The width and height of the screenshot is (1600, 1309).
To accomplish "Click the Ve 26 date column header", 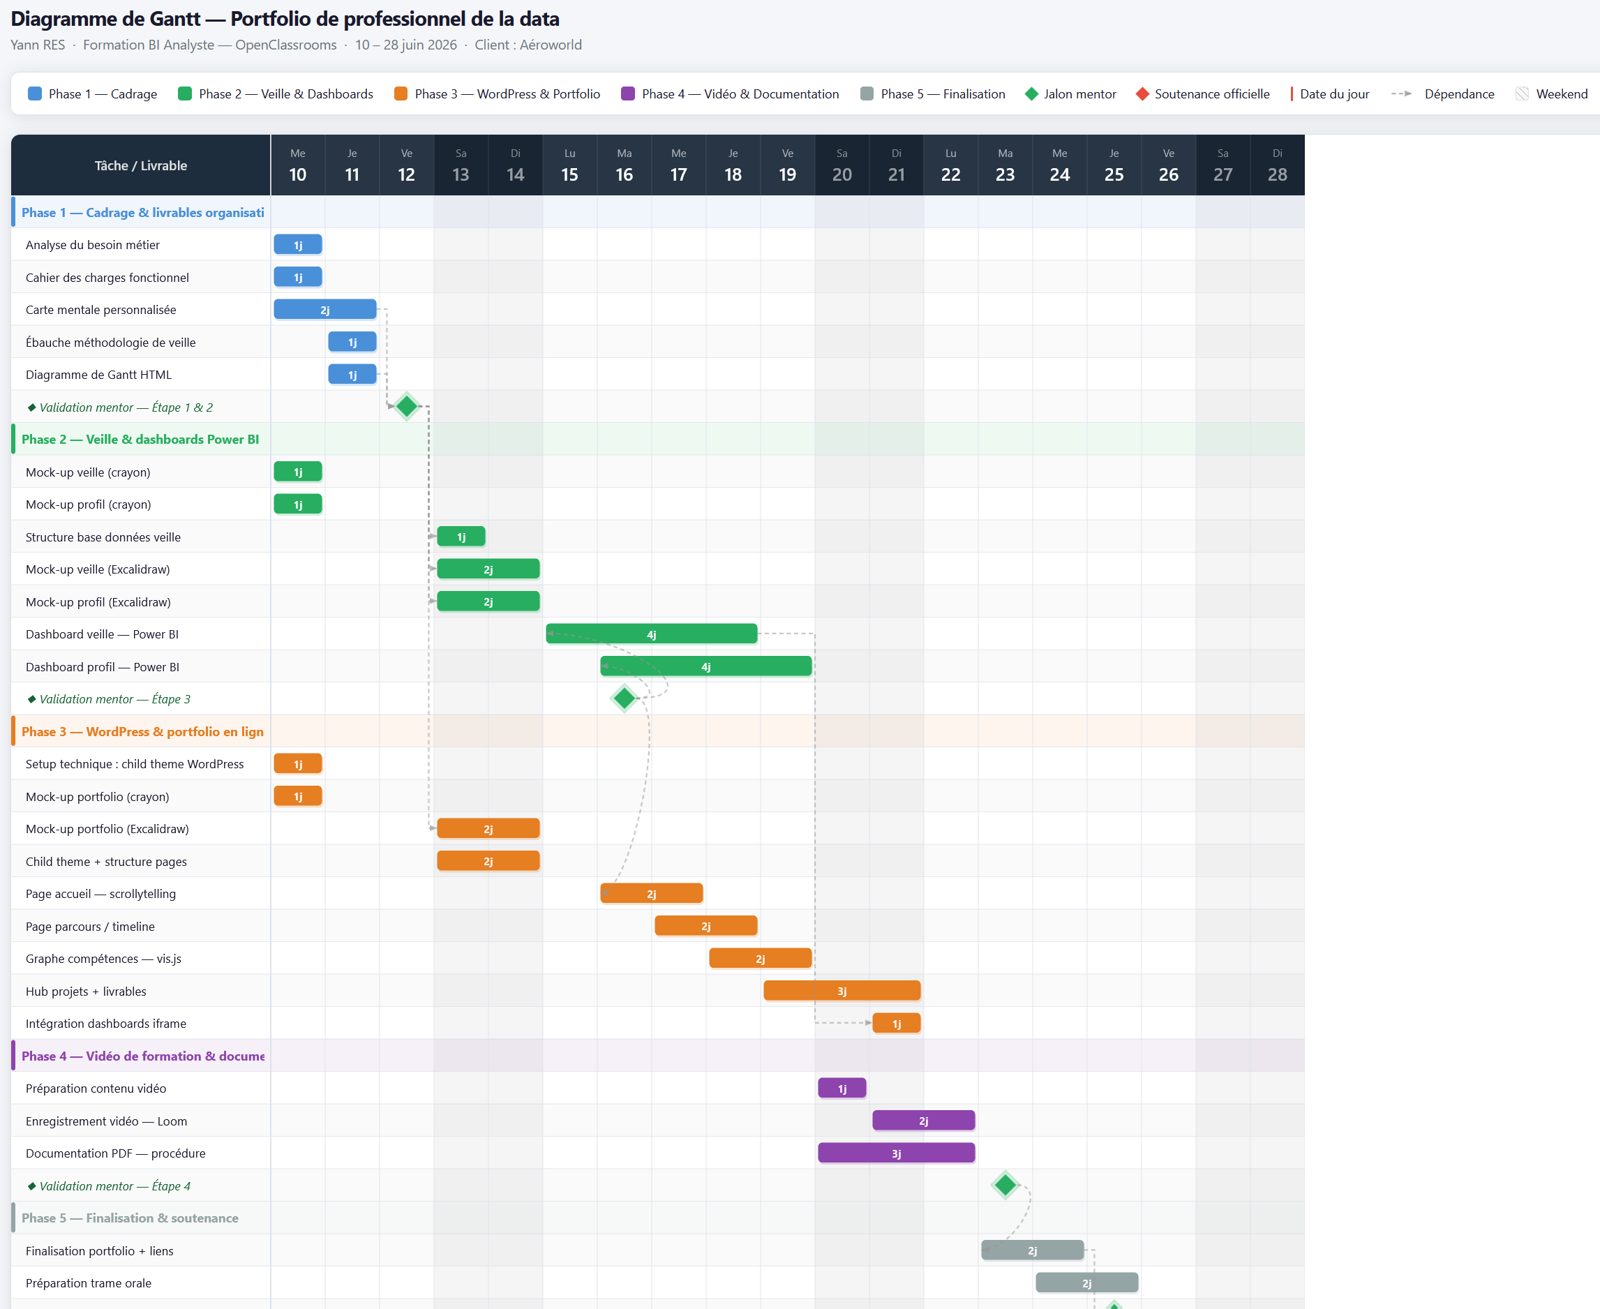I will pyautogui.click(x=1168, y=165).
